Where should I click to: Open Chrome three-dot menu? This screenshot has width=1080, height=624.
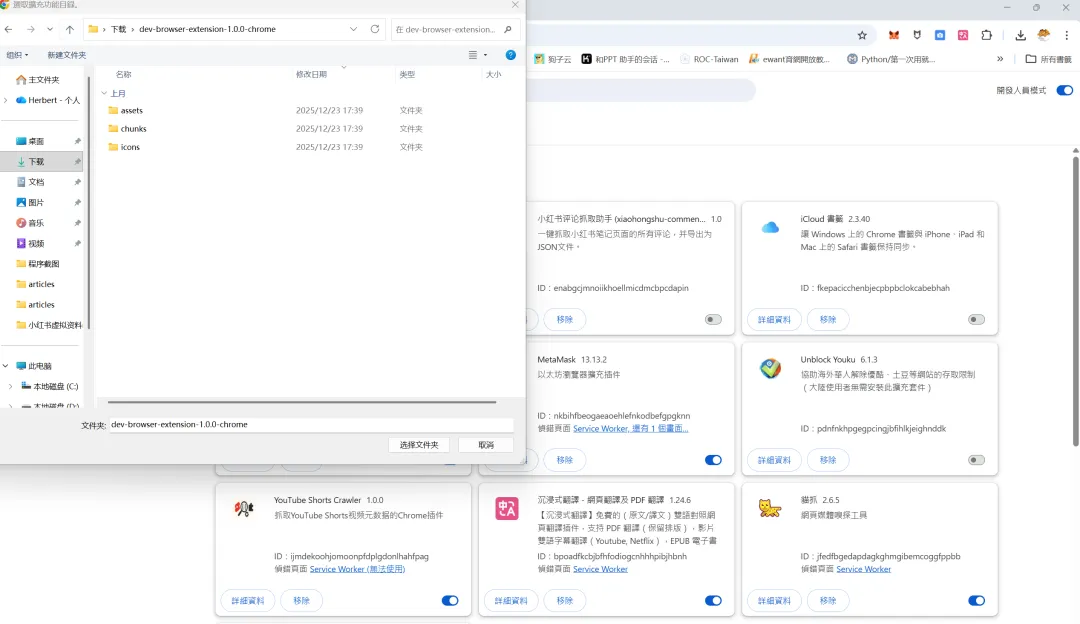[1066, 35]
